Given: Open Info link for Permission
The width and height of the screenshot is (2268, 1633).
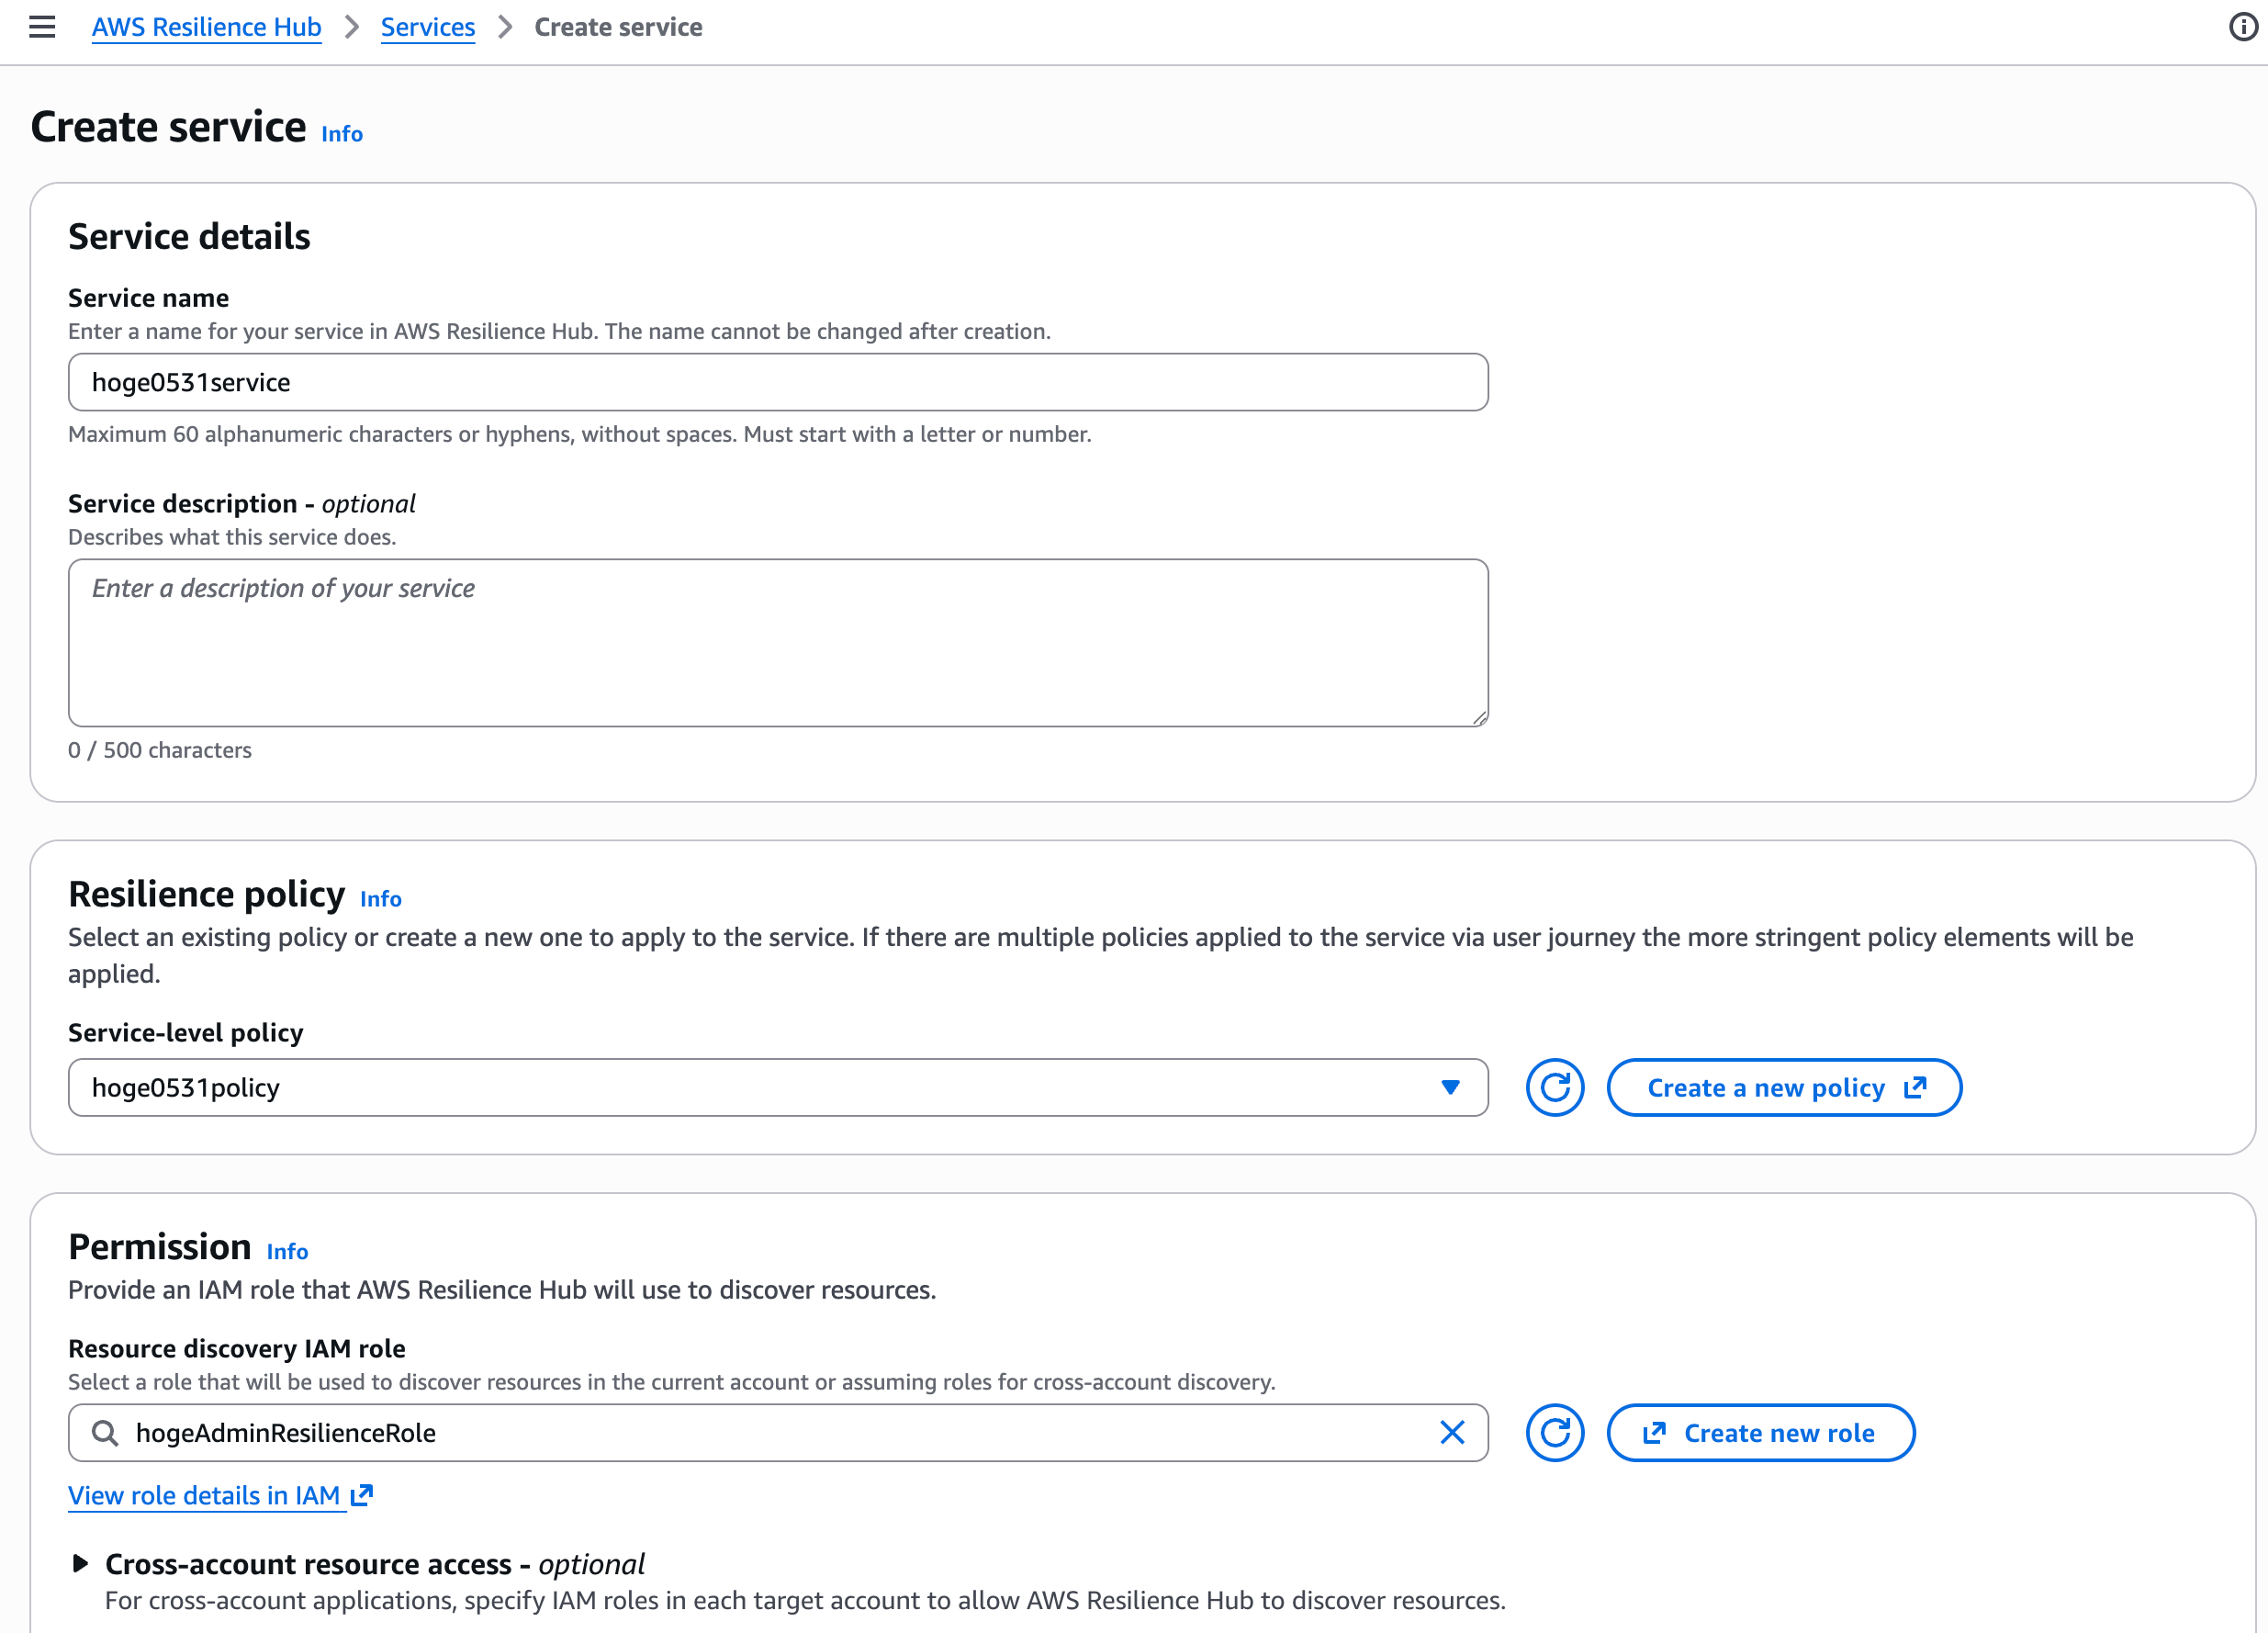Looking at the screenshot, I should (x=287, y=1251).
